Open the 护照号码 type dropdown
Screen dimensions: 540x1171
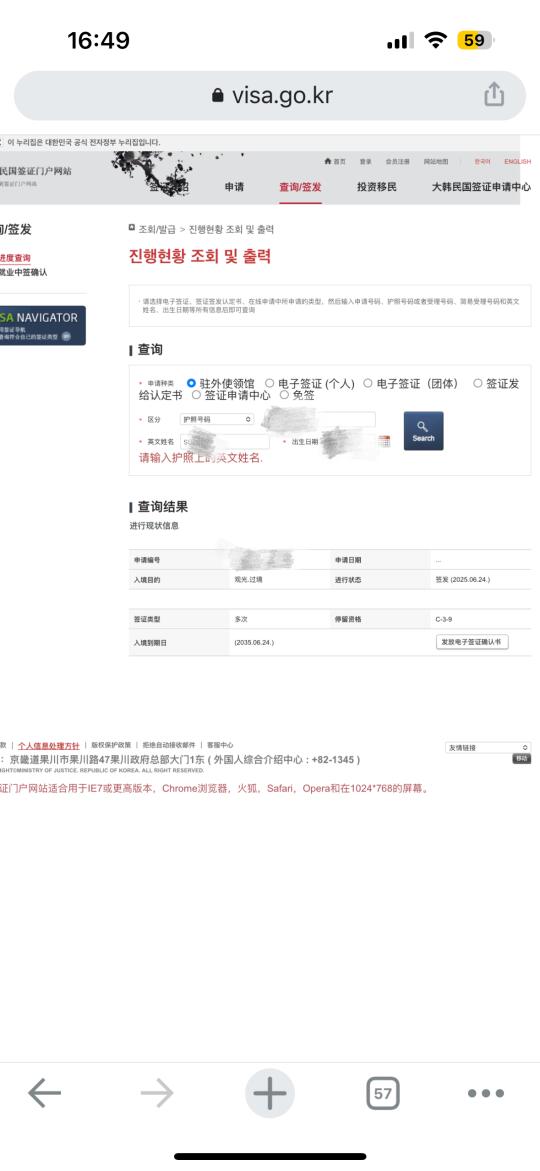(x=217, y=420)
